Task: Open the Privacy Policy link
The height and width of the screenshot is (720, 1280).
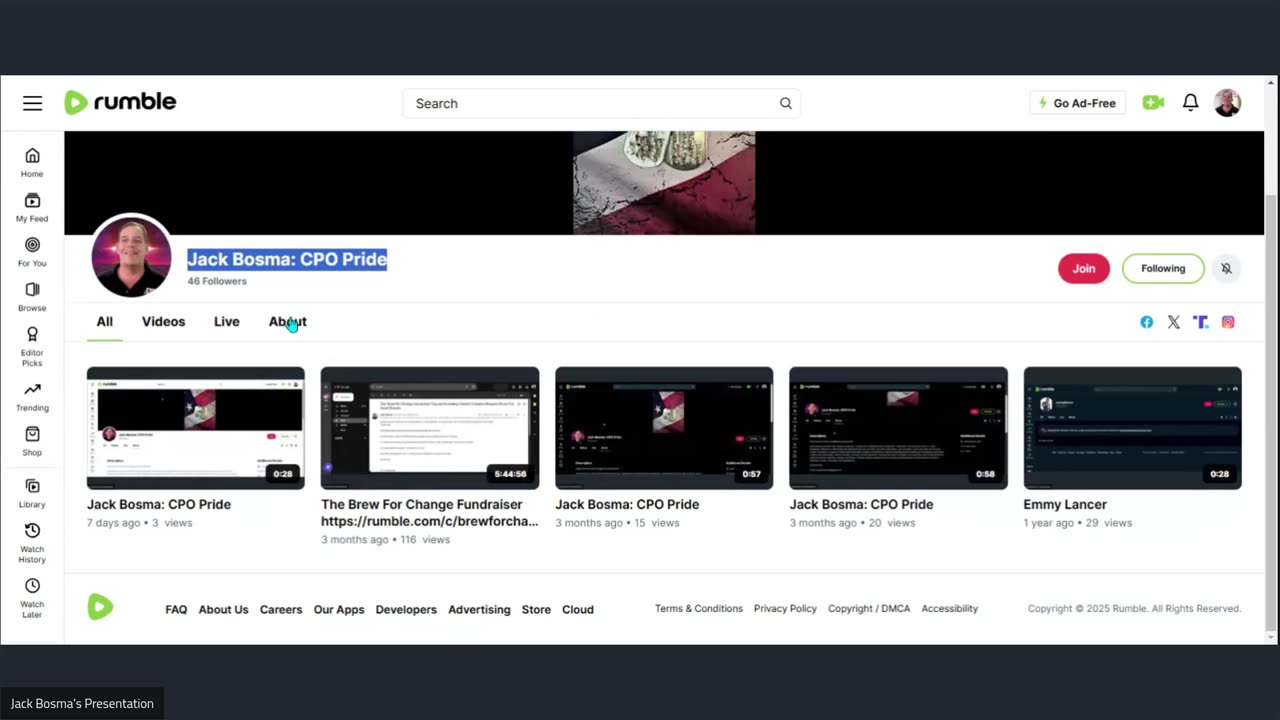Action: [785, 608]
